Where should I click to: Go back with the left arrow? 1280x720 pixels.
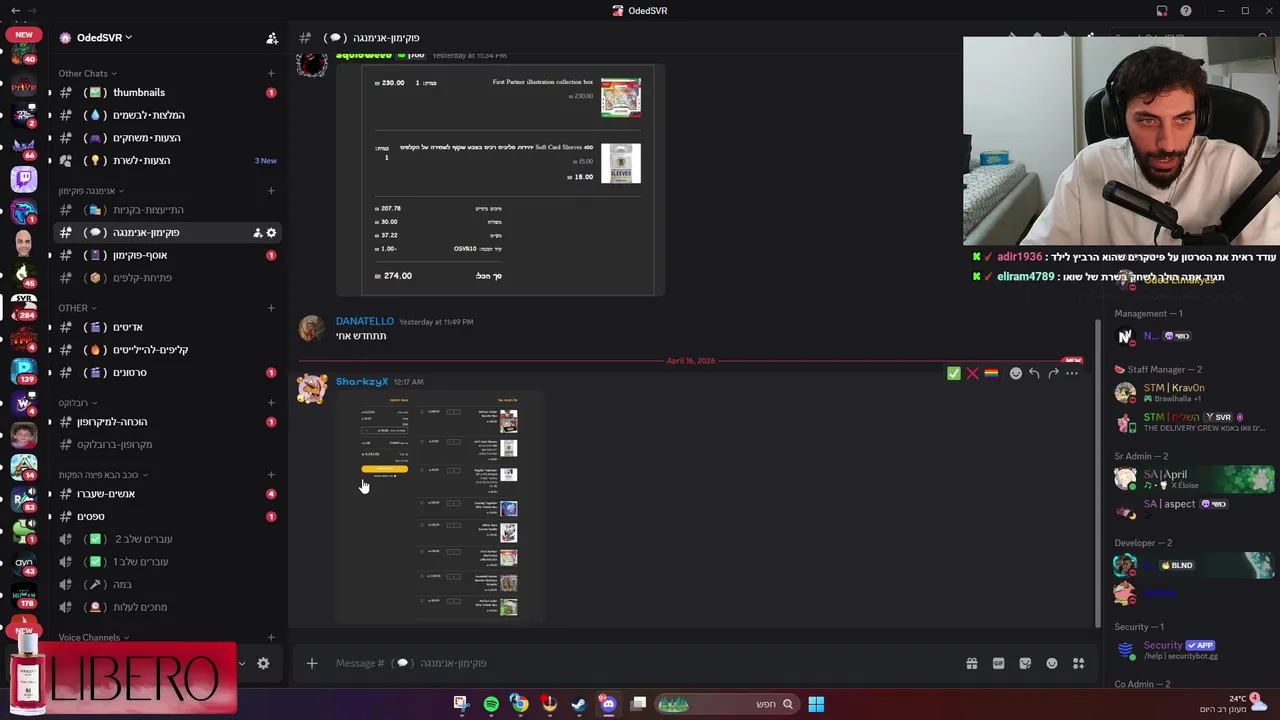coord(15,10)
